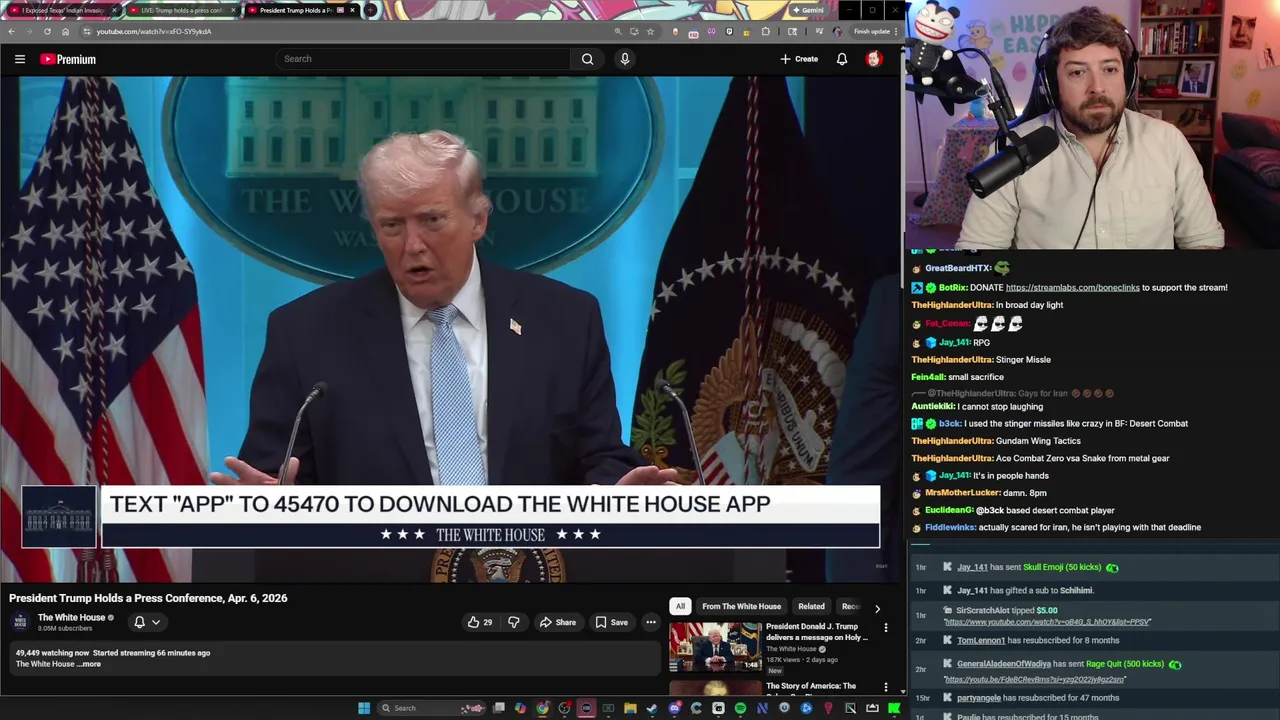Open GeneralAladeenOfWadiya's youtu.be link
Viewport: 1280px width, 720px height.
pos(1034,680)
